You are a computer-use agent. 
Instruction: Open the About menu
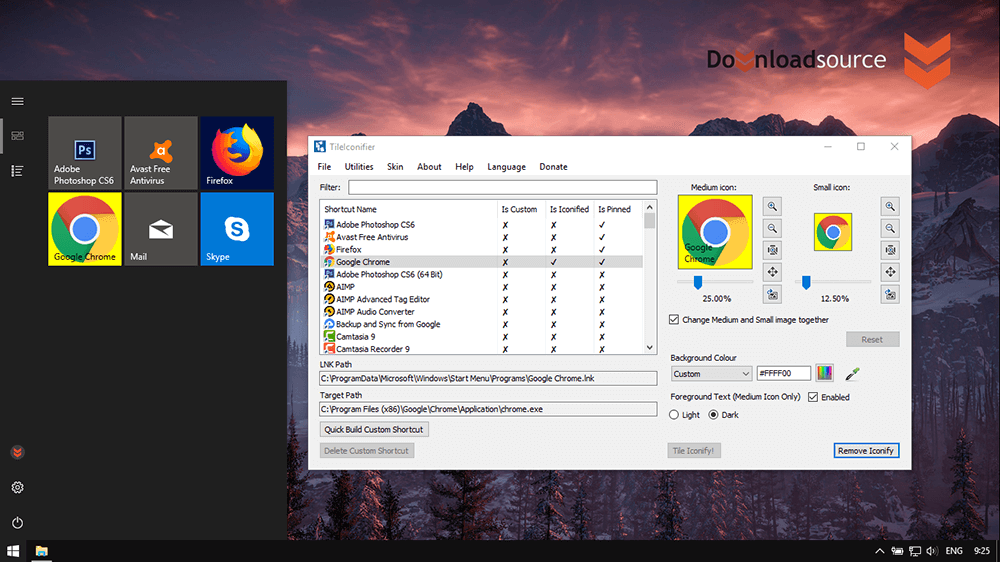(x=429, y=166)
